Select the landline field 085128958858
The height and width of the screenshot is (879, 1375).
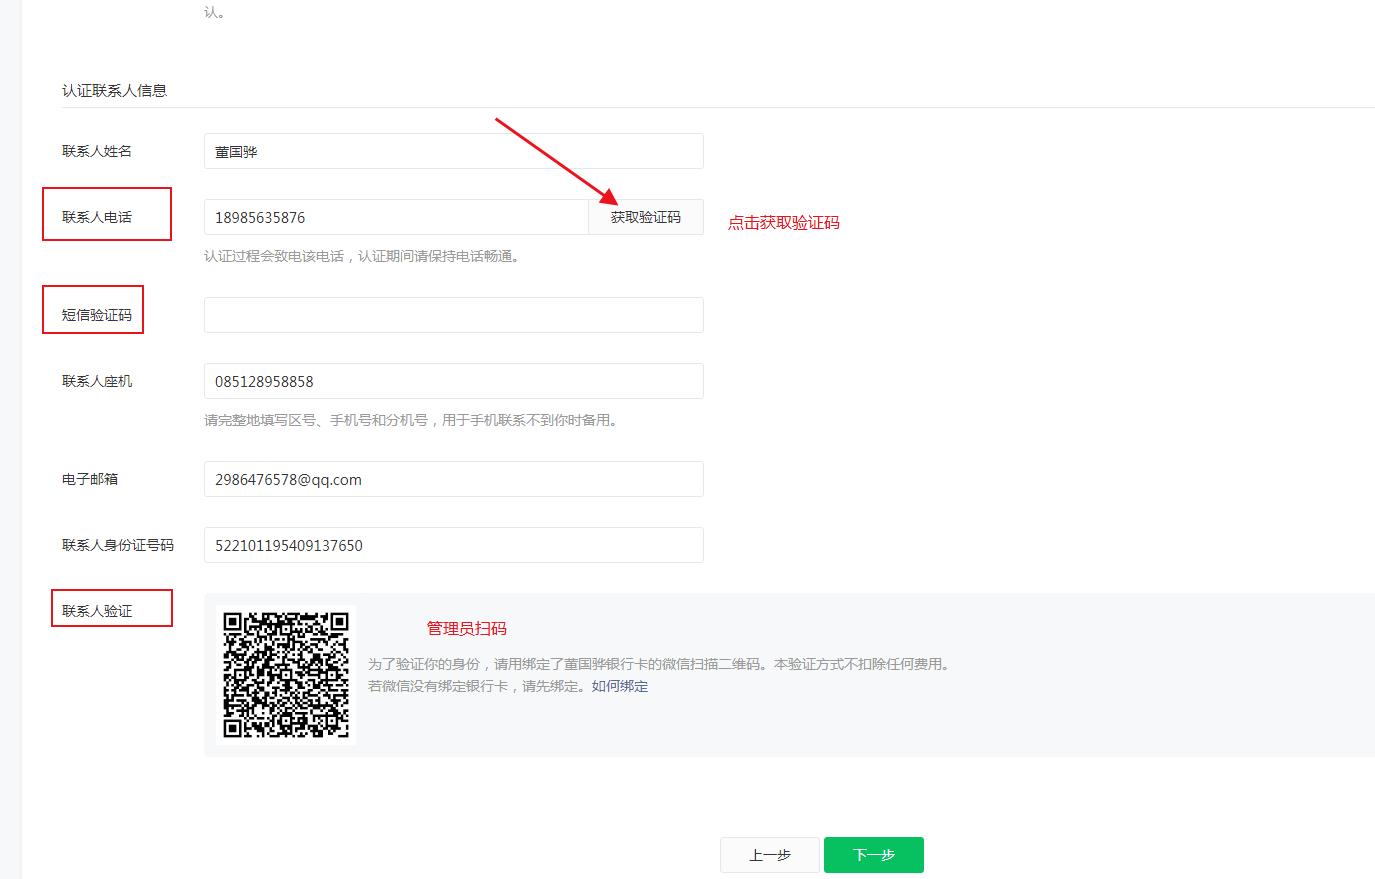454,381
